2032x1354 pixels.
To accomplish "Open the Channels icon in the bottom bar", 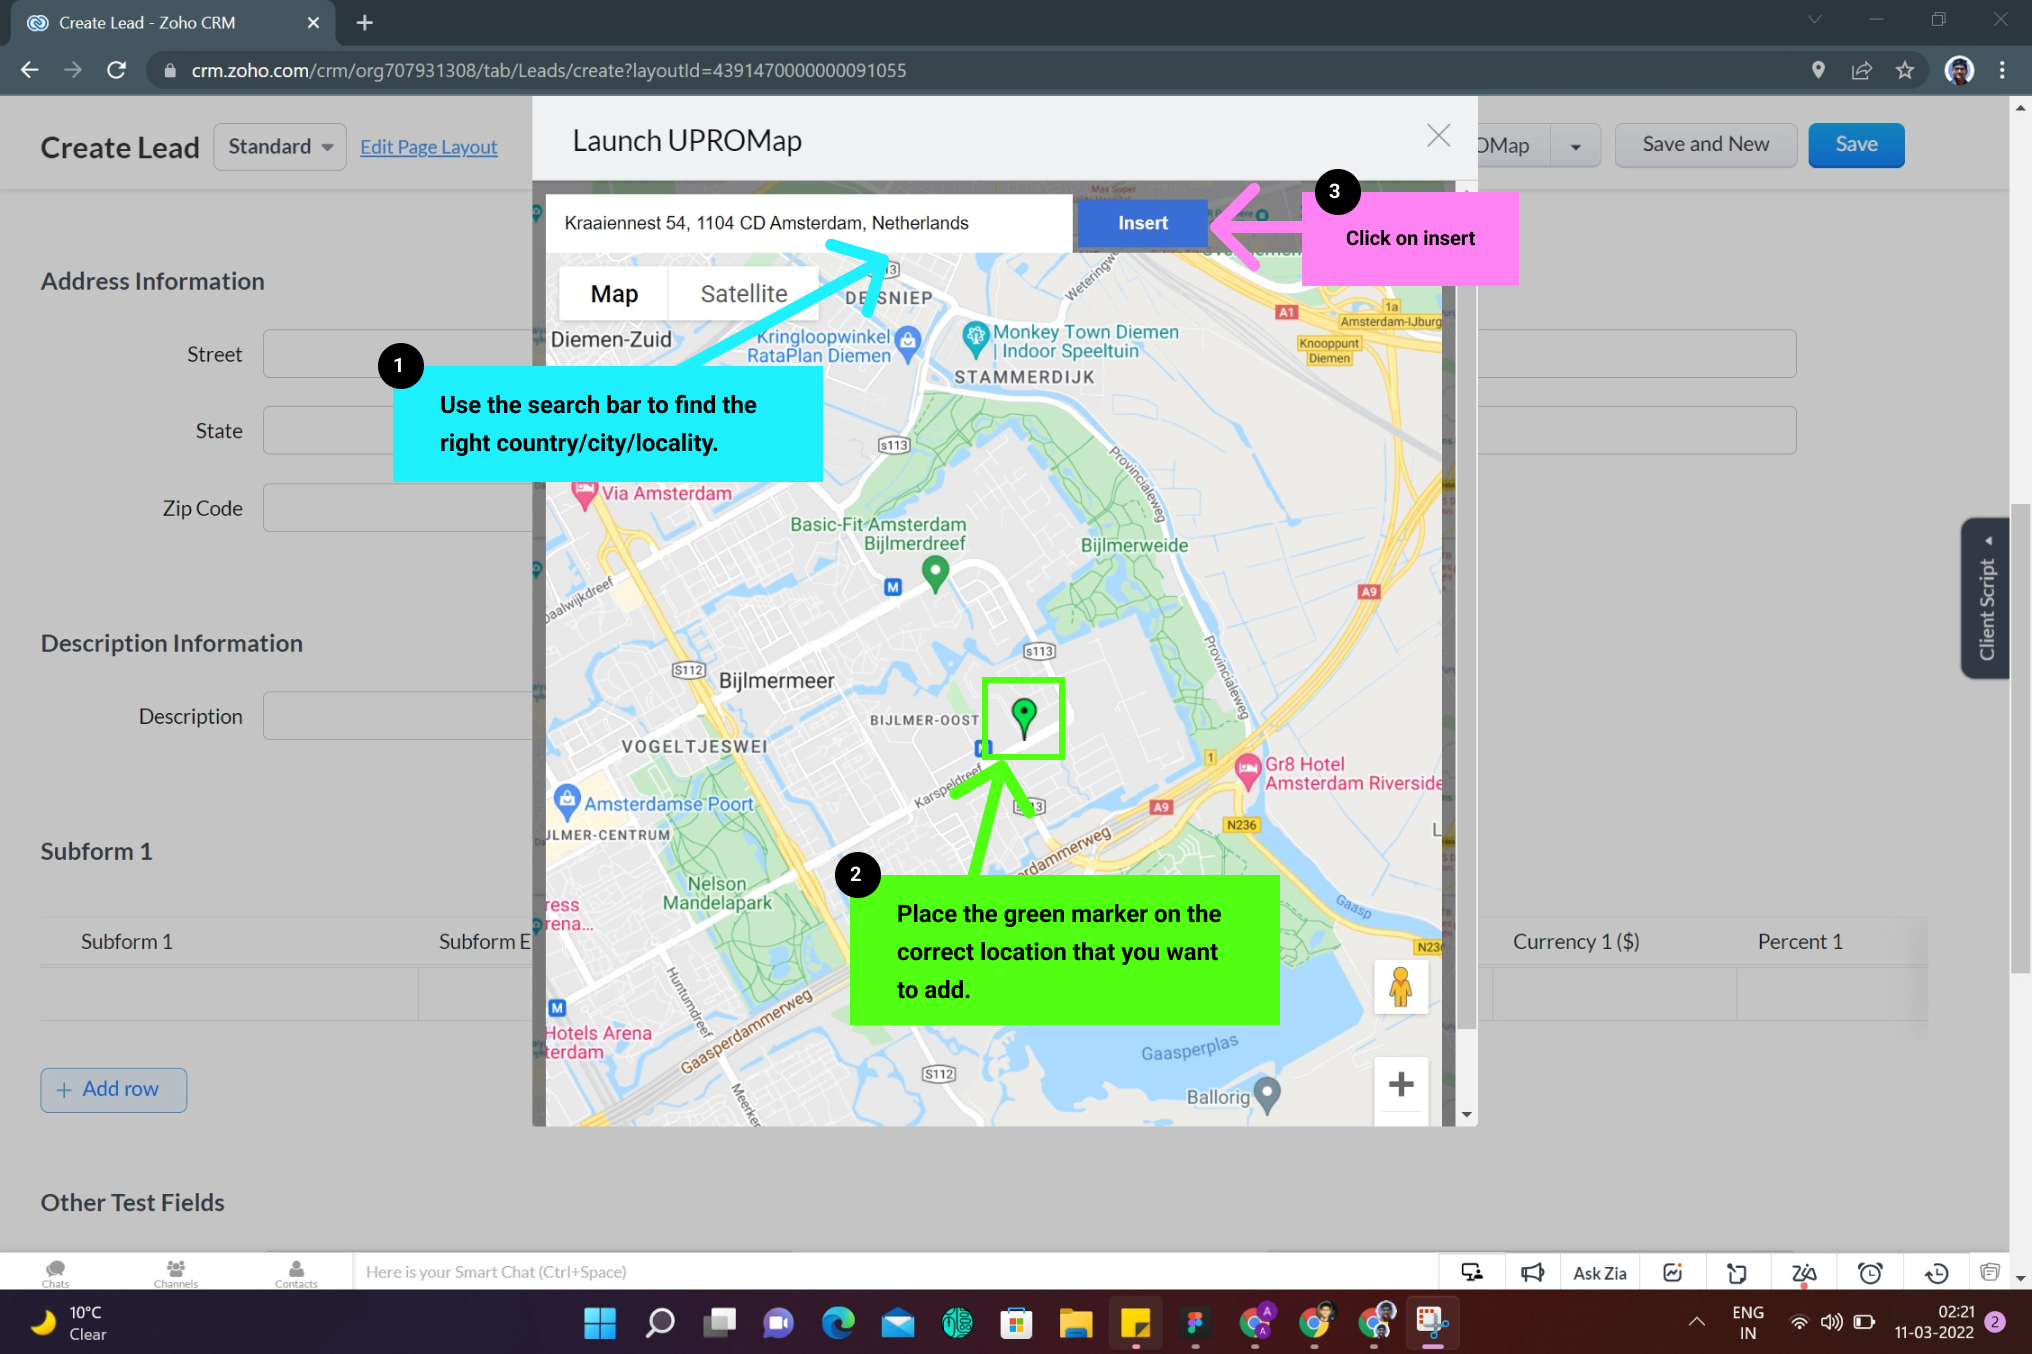I will (x=175, y=1272).
